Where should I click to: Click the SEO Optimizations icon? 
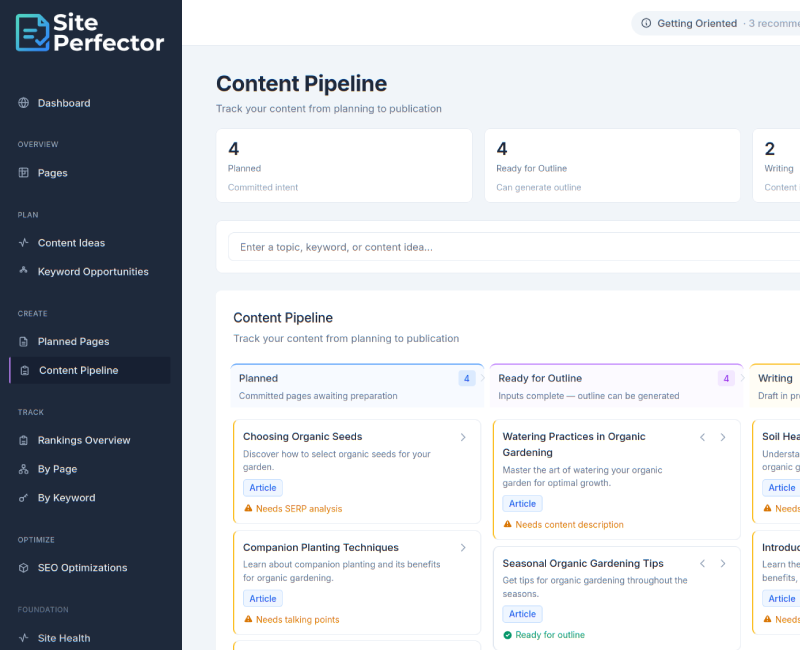click(x=22, y=567)
